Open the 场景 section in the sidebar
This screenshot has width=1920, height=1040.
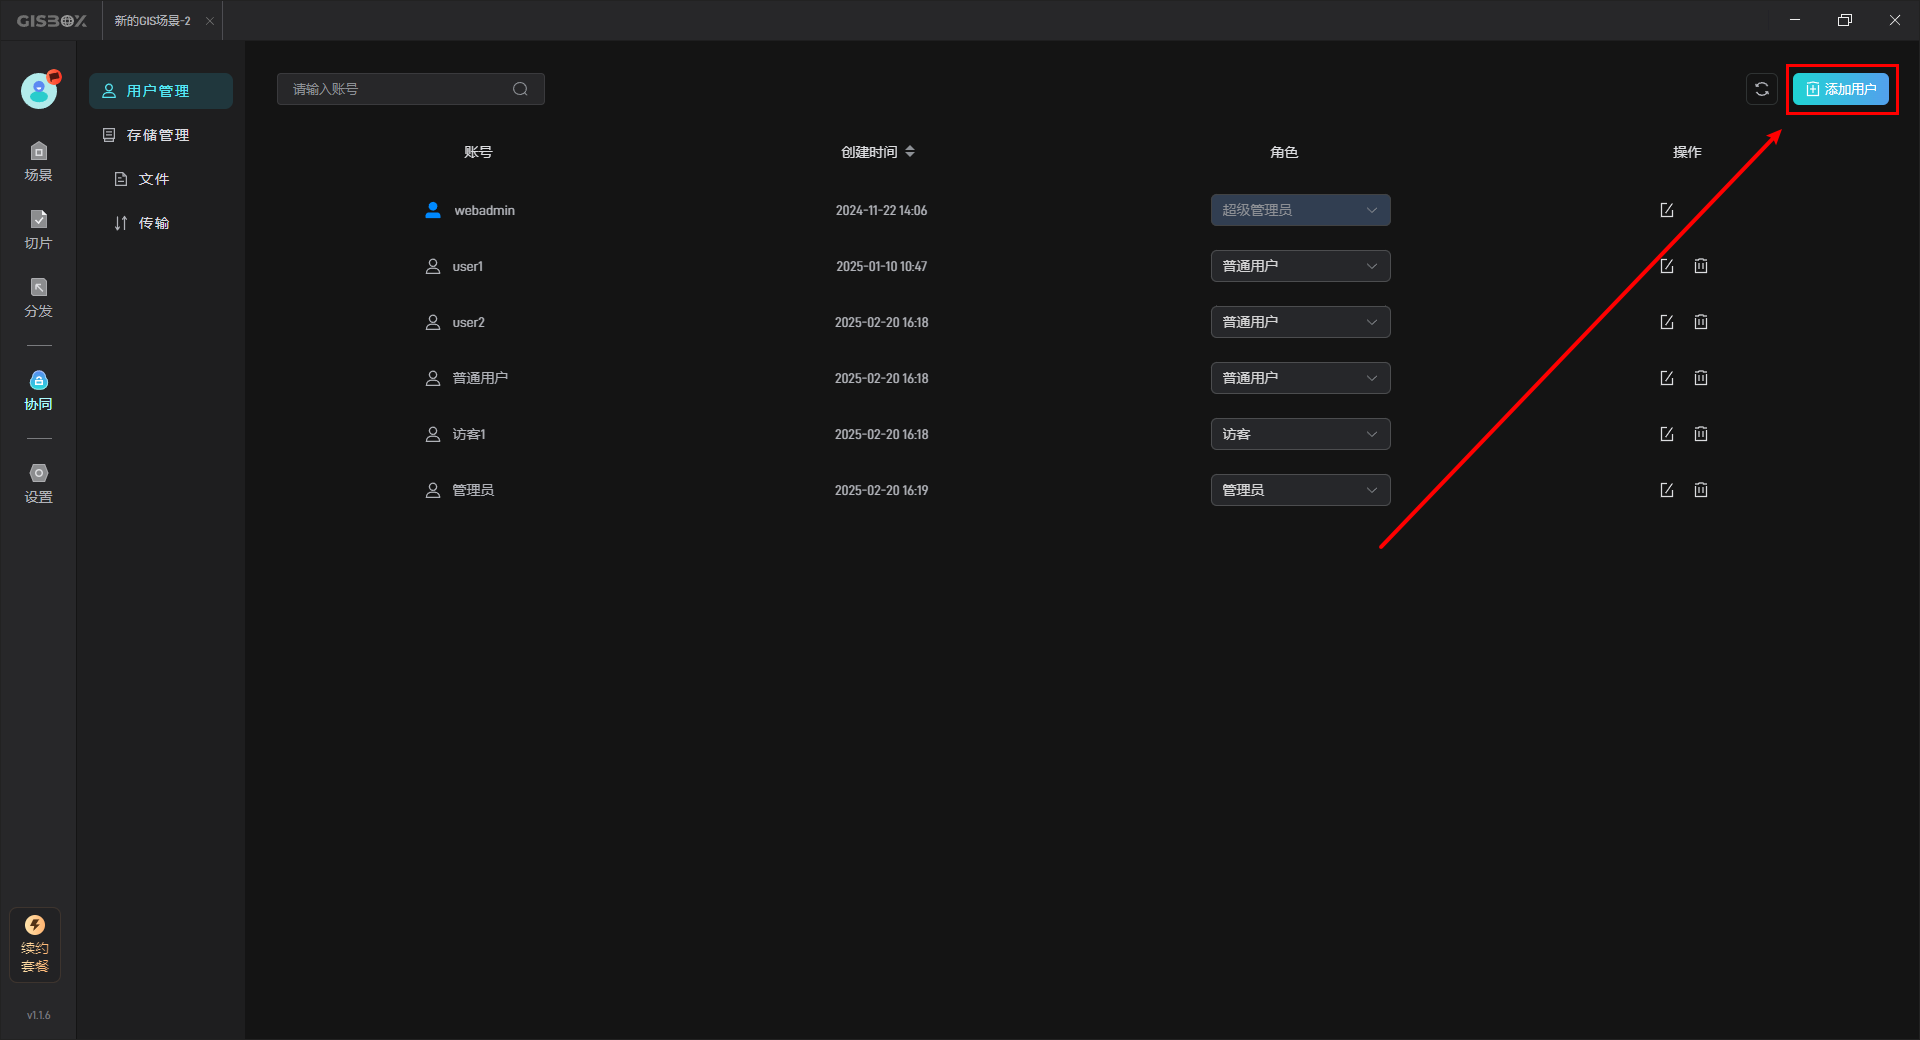point(38,162)
